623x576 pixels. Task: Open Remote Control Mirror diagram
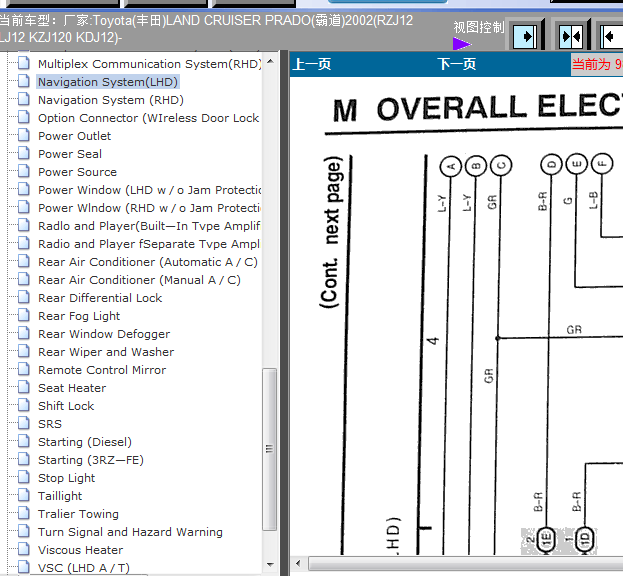(102, 370)
